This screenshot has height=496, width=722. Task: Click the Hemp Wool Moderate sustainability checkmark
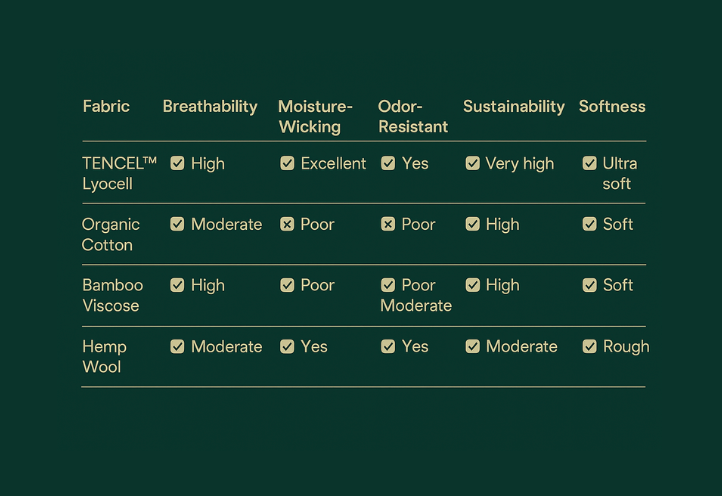(473, 346)
